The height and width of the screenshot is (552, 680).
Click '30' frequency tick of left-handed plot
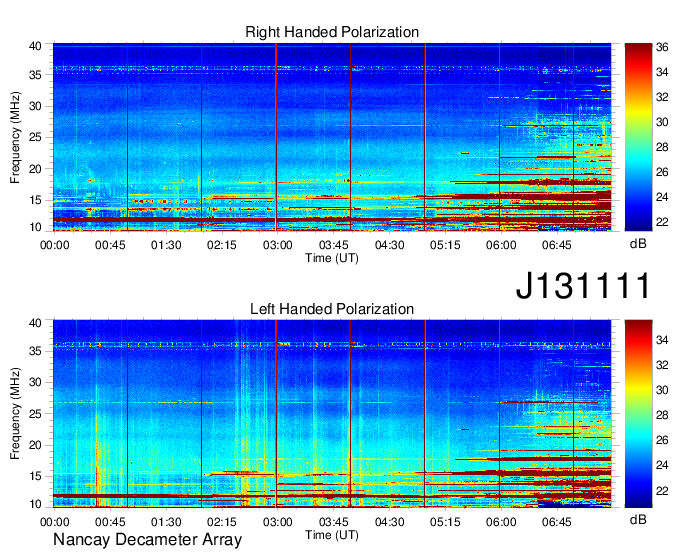[x=35, y=382]
